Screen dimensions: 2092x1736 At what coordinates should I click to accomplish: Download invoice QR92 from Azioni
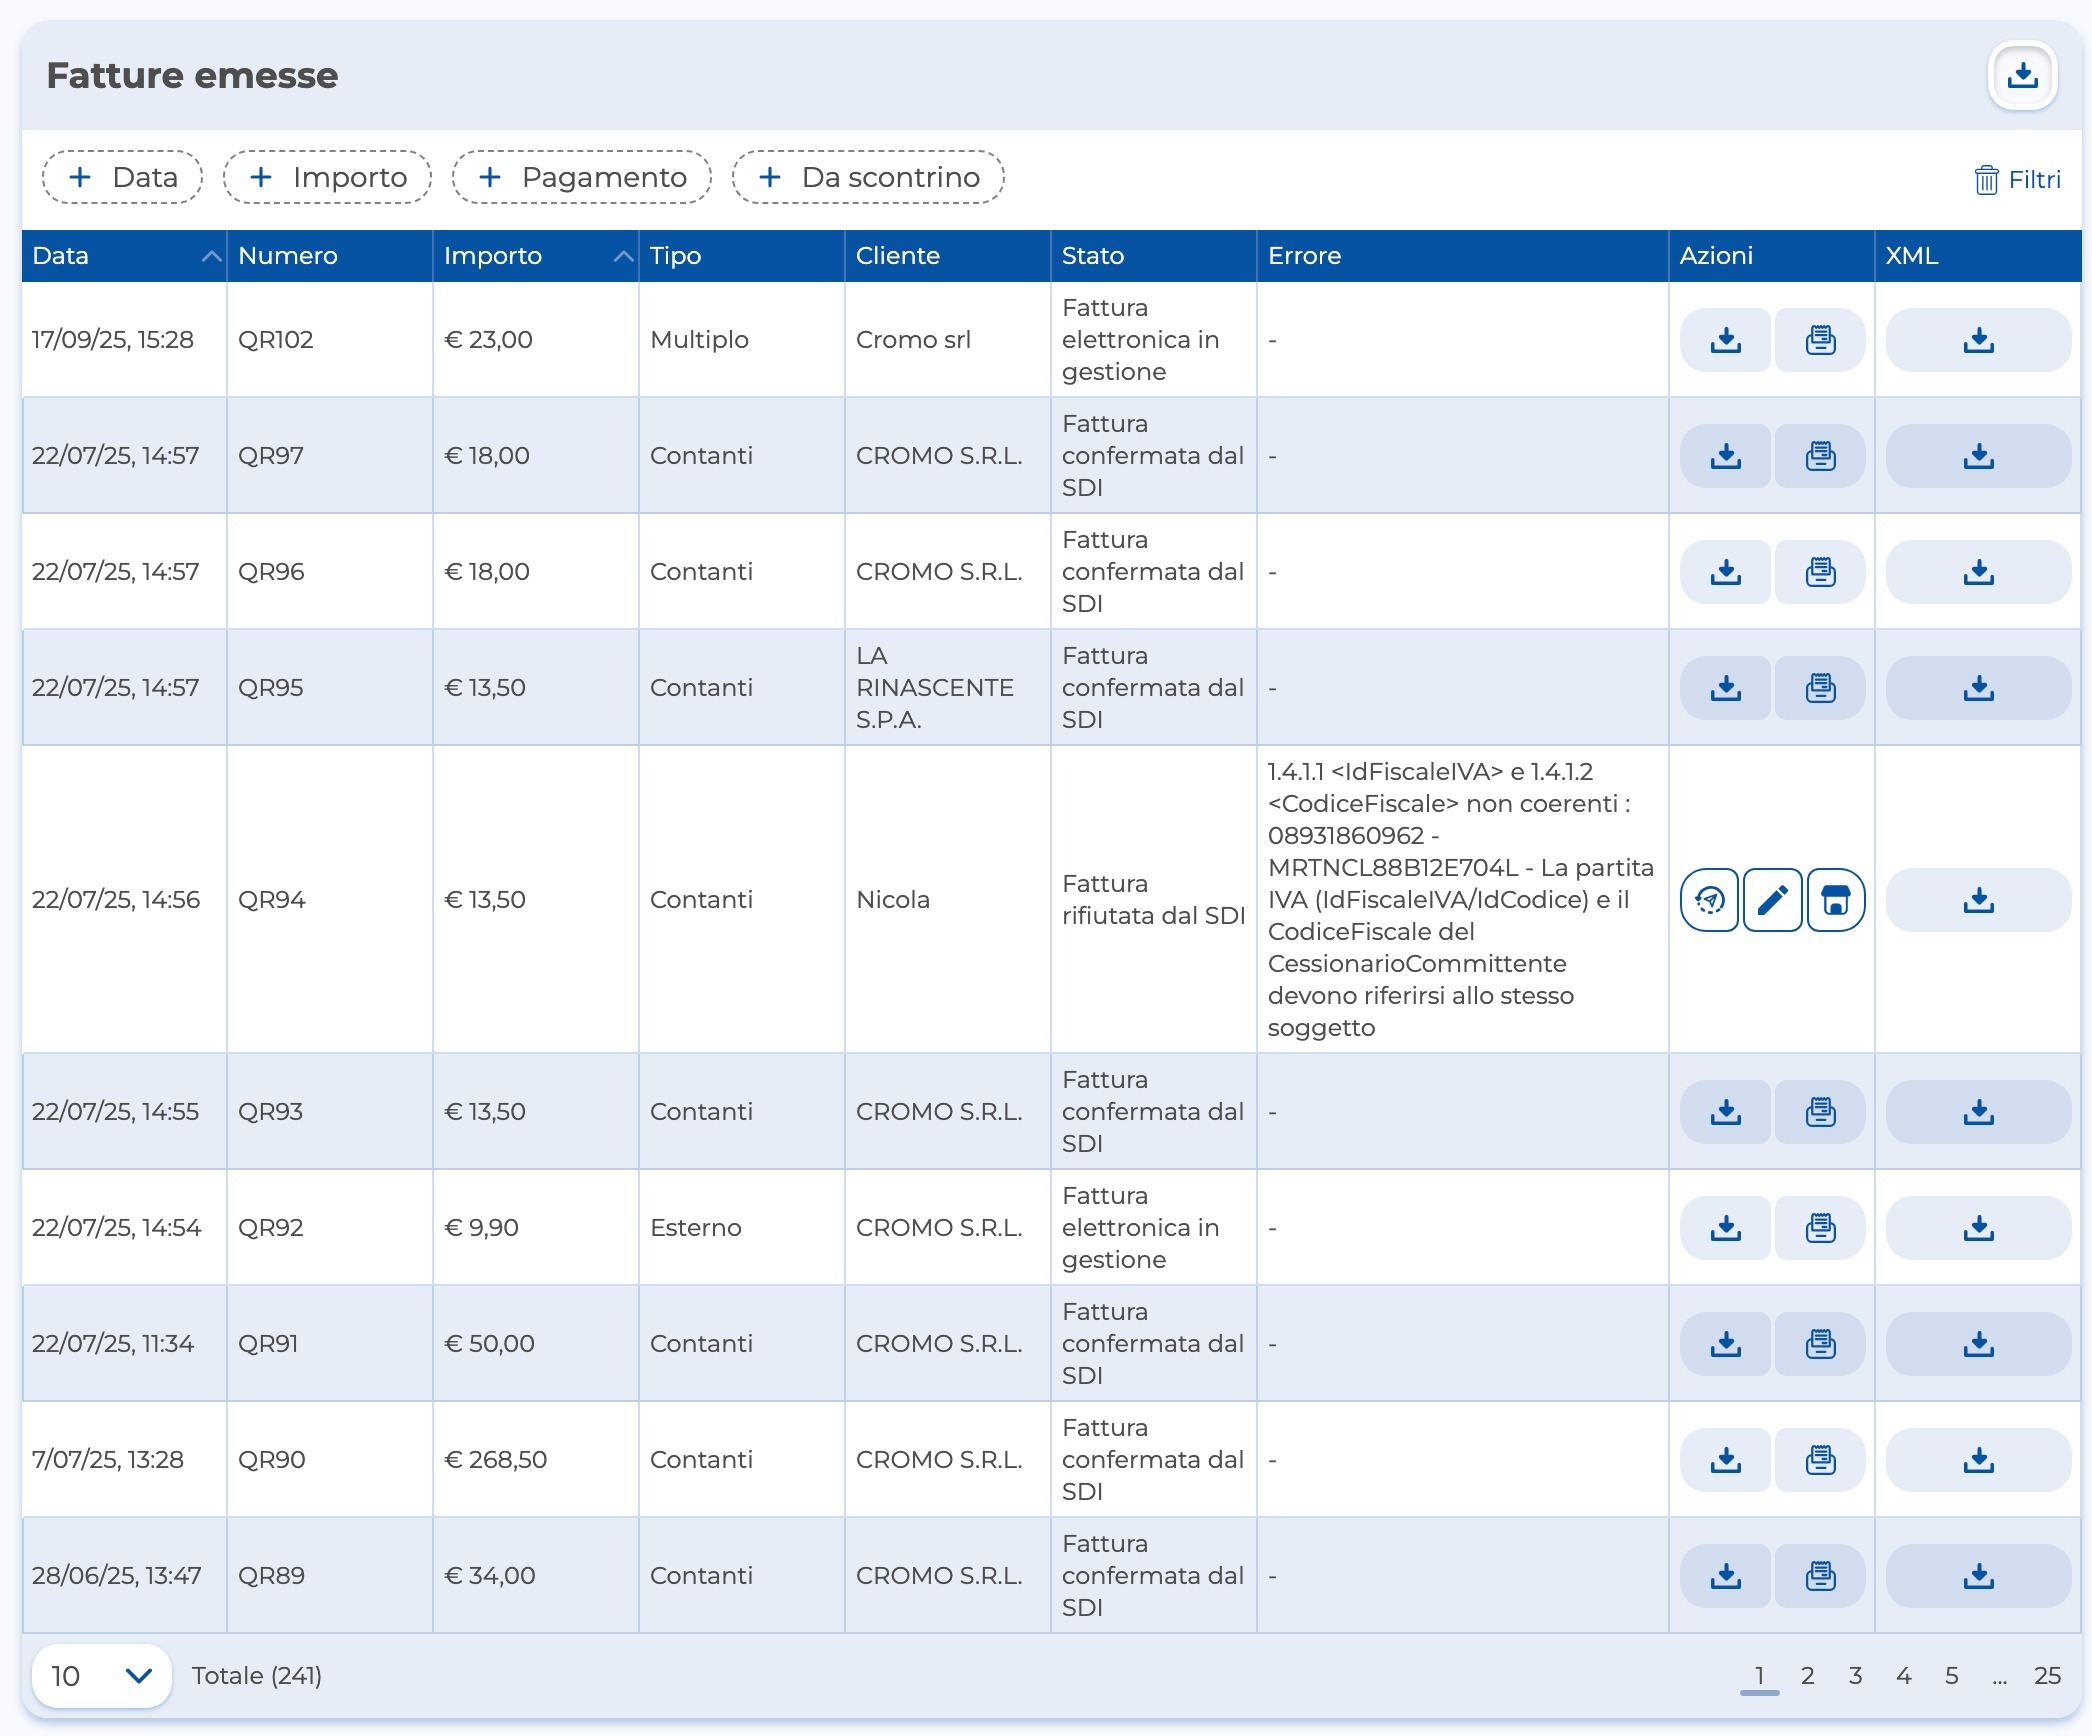click(x=1725, y=1228)
